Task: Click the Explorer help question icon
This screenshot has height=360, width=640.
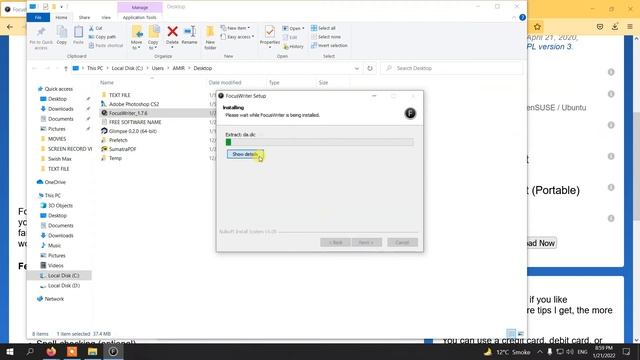Action: [x=522, y=18]
